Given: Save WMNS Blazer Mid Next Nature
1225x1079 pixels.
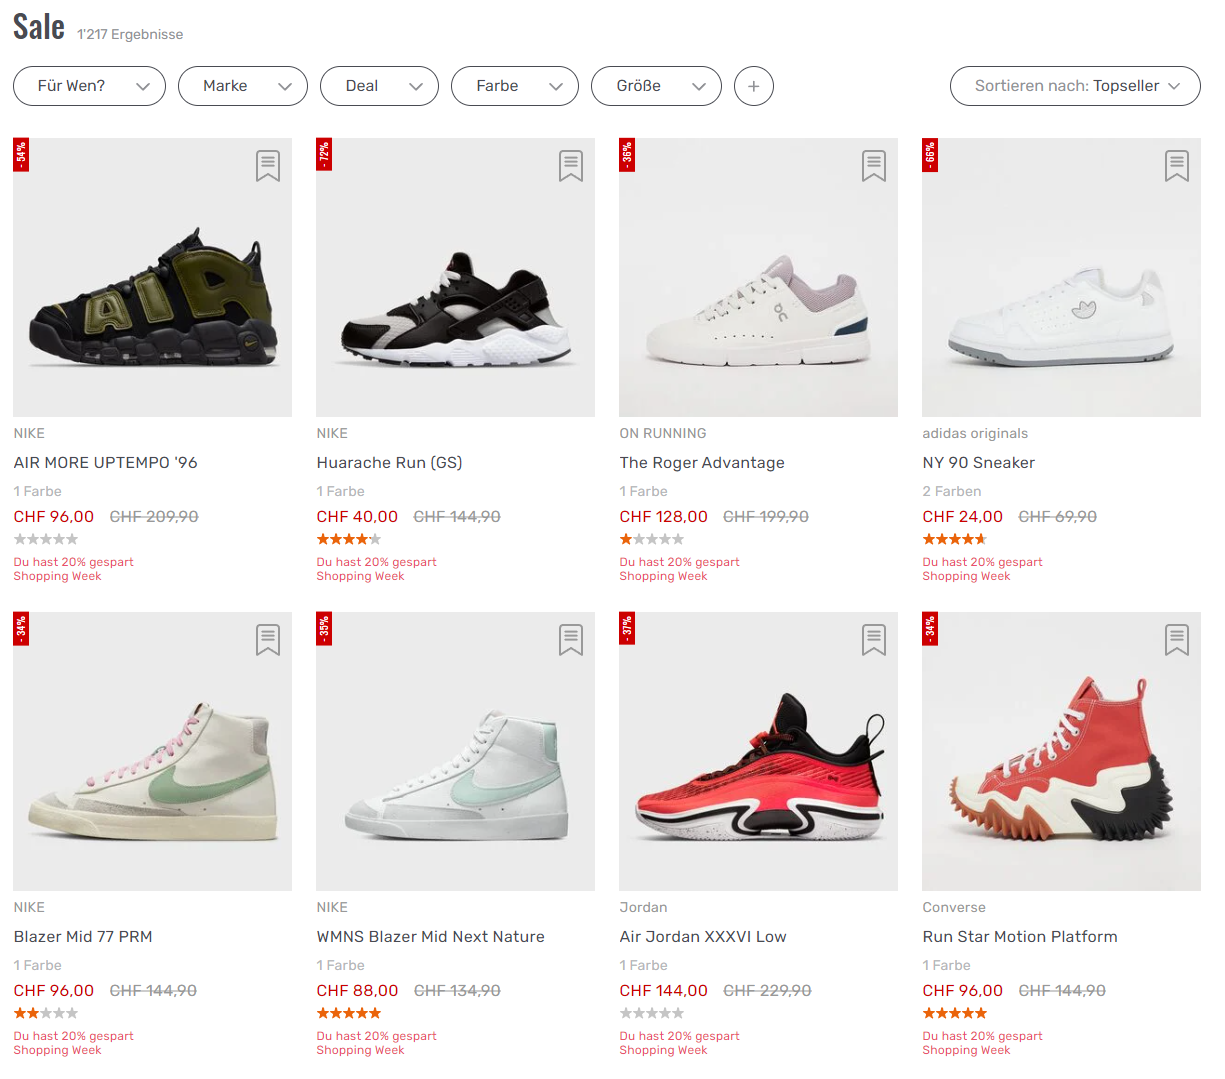Looking at the screenshot, I should coord(571,640).
